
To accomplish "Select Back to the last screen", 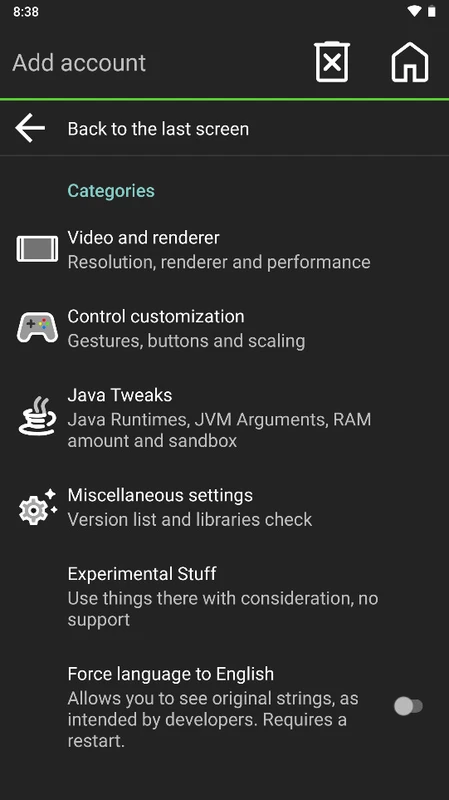I will click(x=224, y=128).
